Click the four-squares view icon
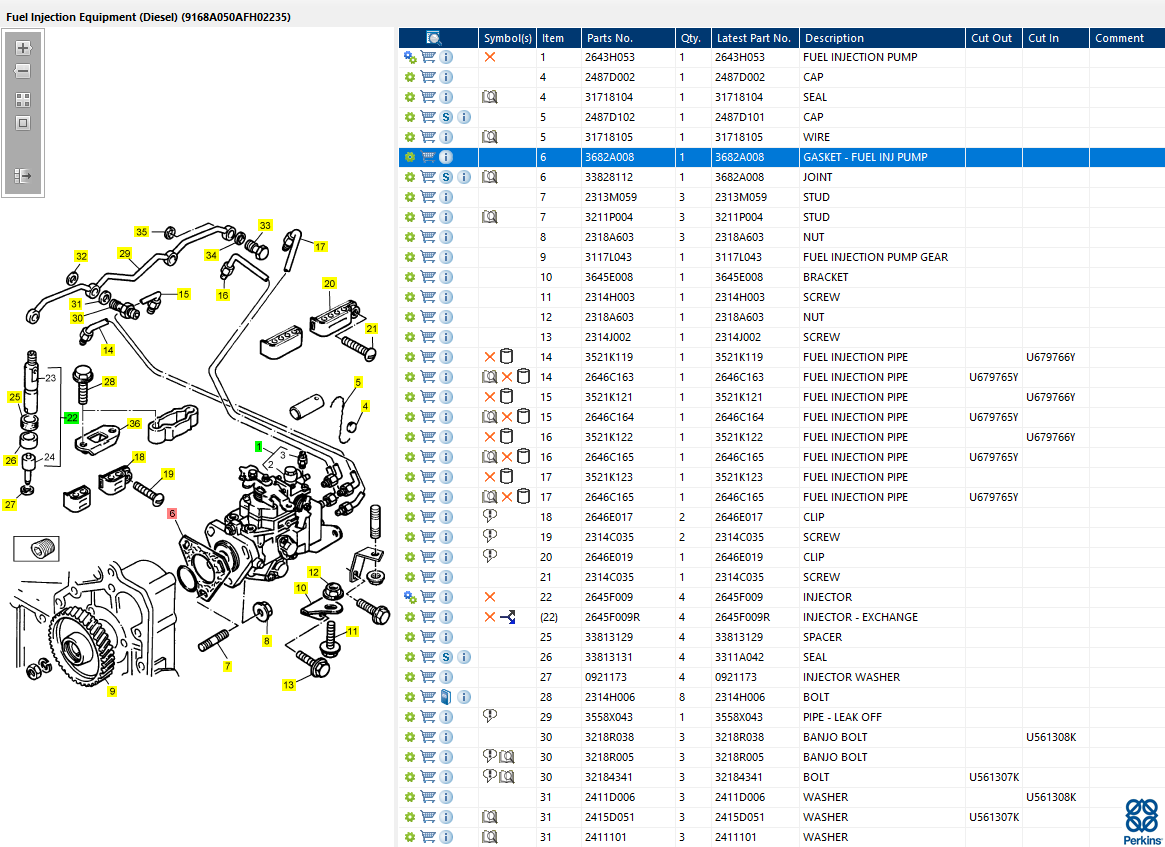Screen dimensions: 1165x847 coord(24,100)
